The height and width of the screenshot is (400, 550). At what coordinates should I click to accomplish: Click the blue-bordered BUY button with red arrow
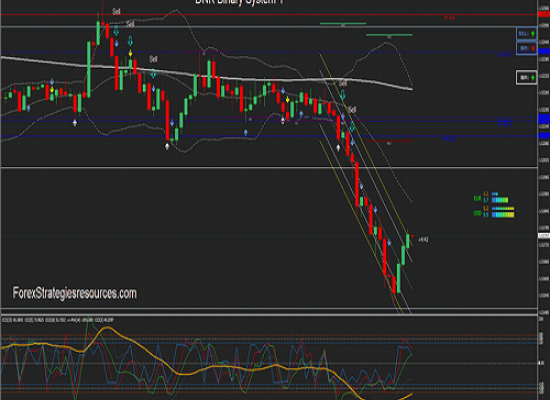pyautogui.click(x=526, y=48)
